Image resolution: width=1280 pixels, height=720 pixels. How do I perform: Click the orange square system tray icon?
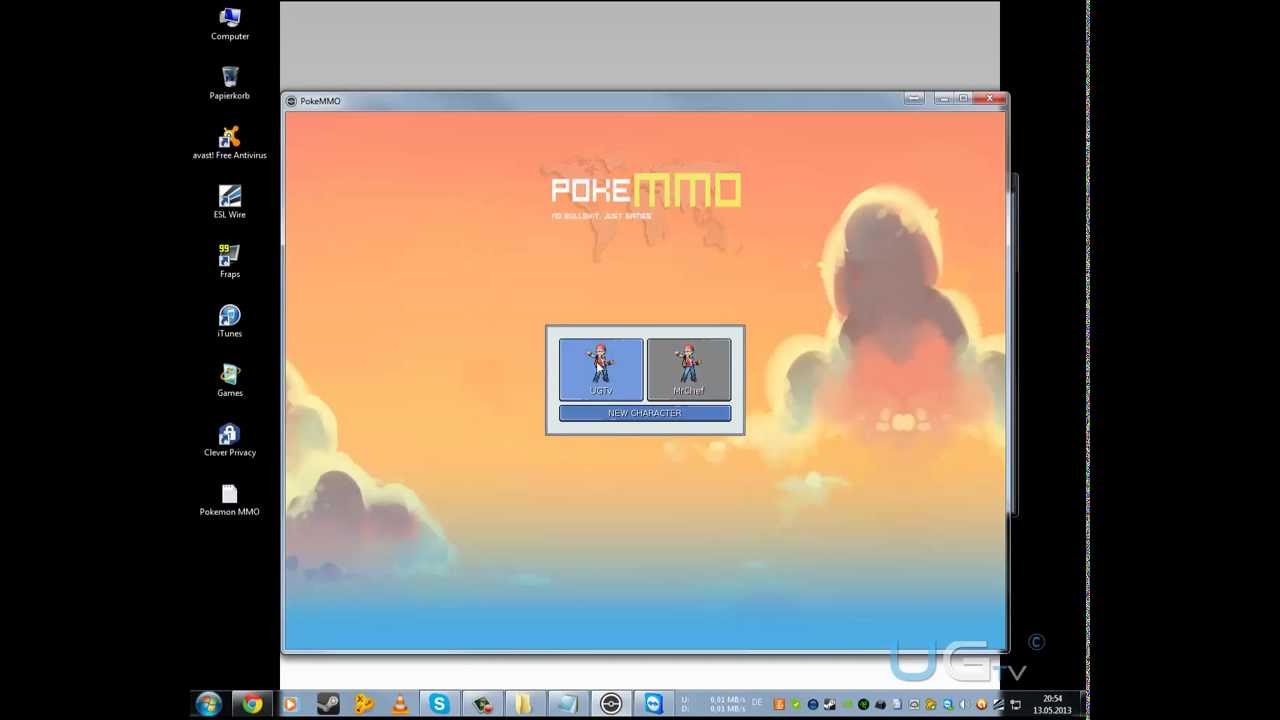pyautogui.click(x=779, y=705)
